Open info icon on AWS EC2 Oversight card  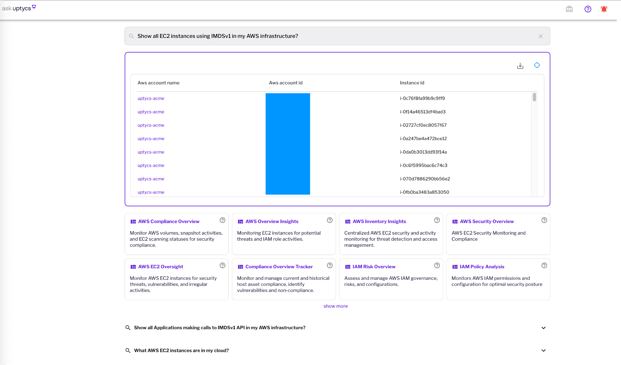[222, 266]
